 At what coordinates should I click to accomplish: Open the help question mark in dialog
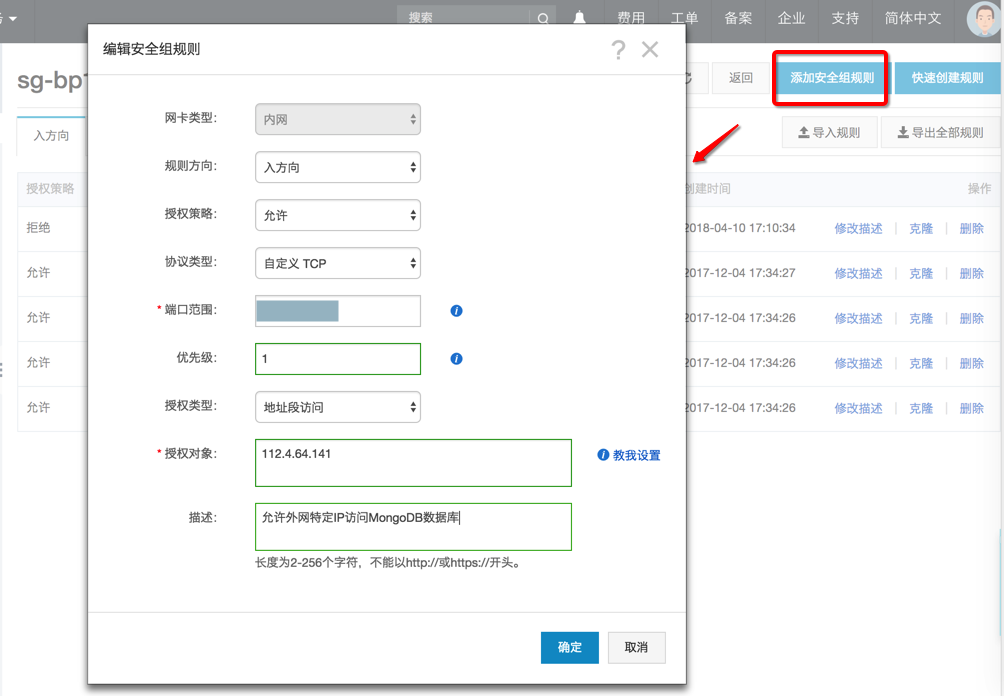pyautogui.click(x=618, y=50)
